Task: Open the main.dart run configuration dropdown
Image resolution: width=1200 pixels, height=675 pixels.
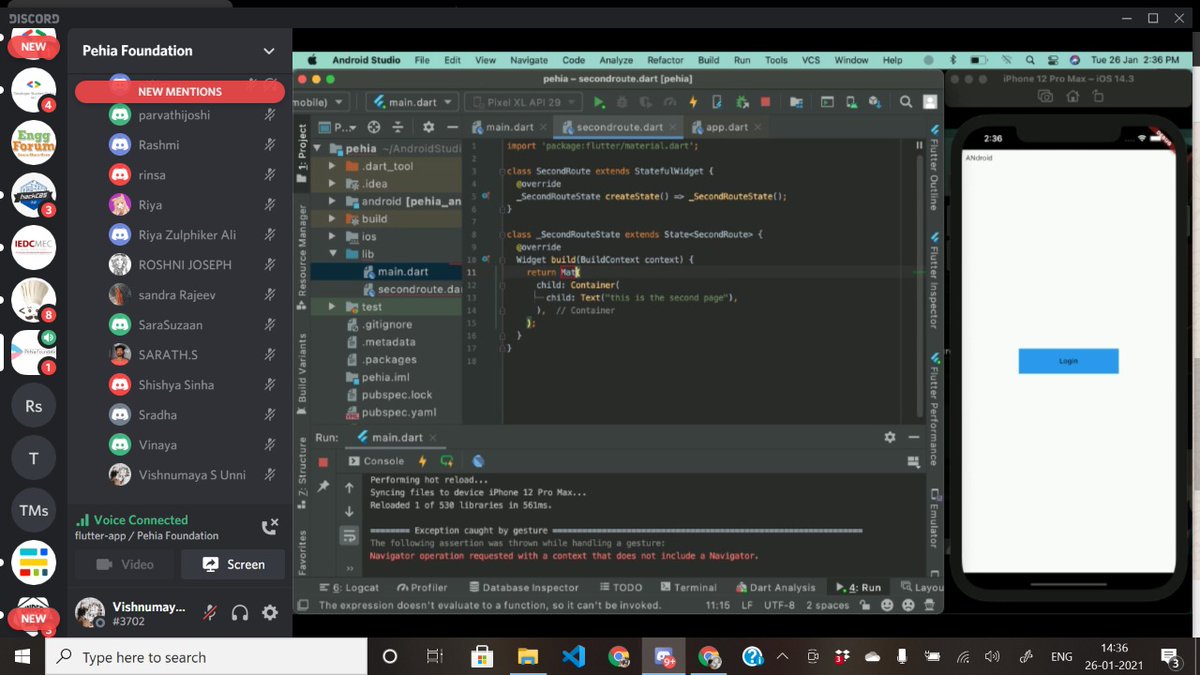Action: pos(412,102)
